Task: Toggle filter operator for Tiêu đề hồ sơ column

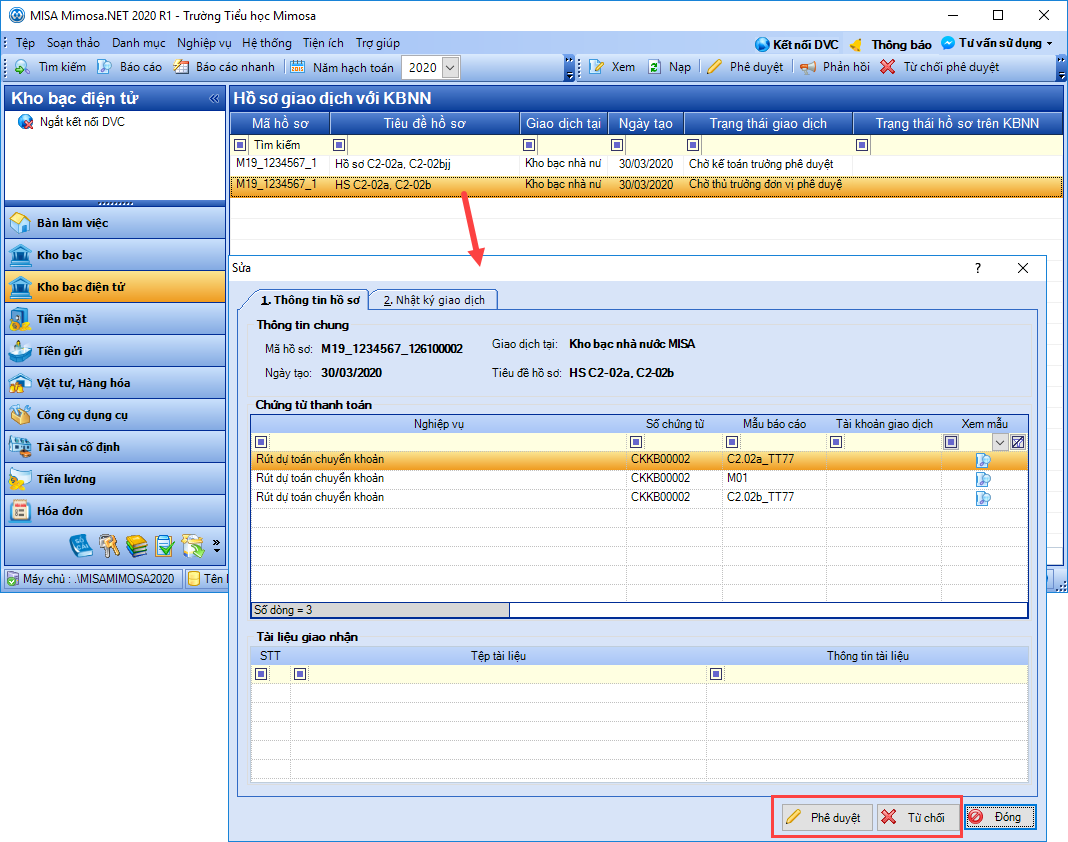Action: pos(339,145)
